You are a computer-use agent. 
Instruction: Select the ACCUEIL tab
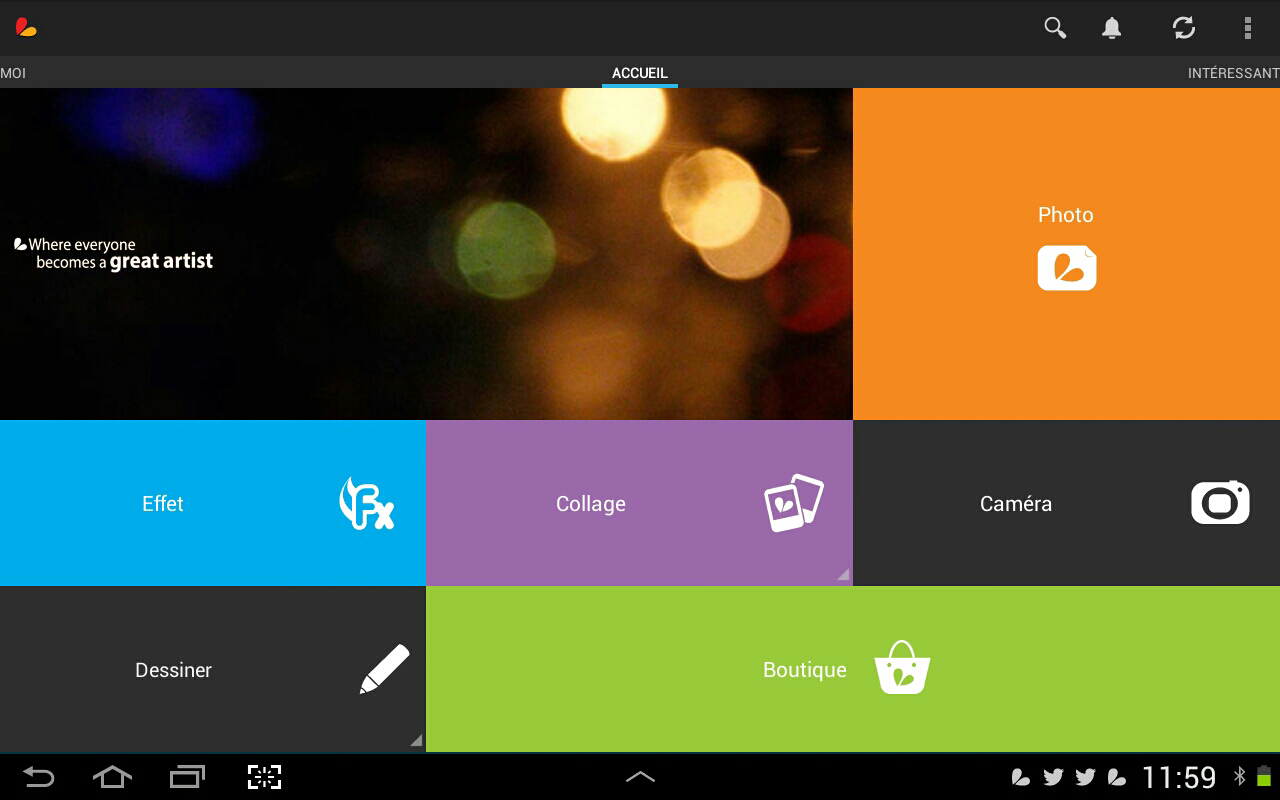click(x=640, y=73)
